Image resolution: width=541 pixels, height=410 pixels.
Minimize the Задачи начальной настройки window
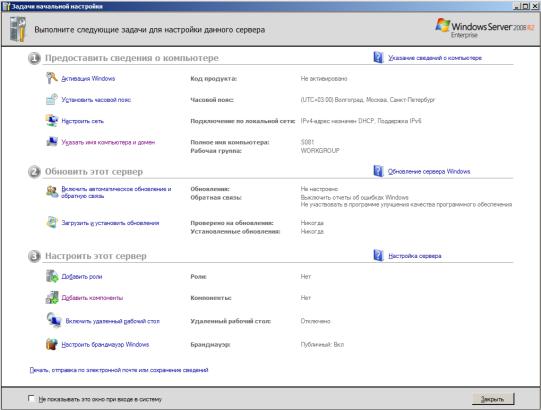coord(517,6)
